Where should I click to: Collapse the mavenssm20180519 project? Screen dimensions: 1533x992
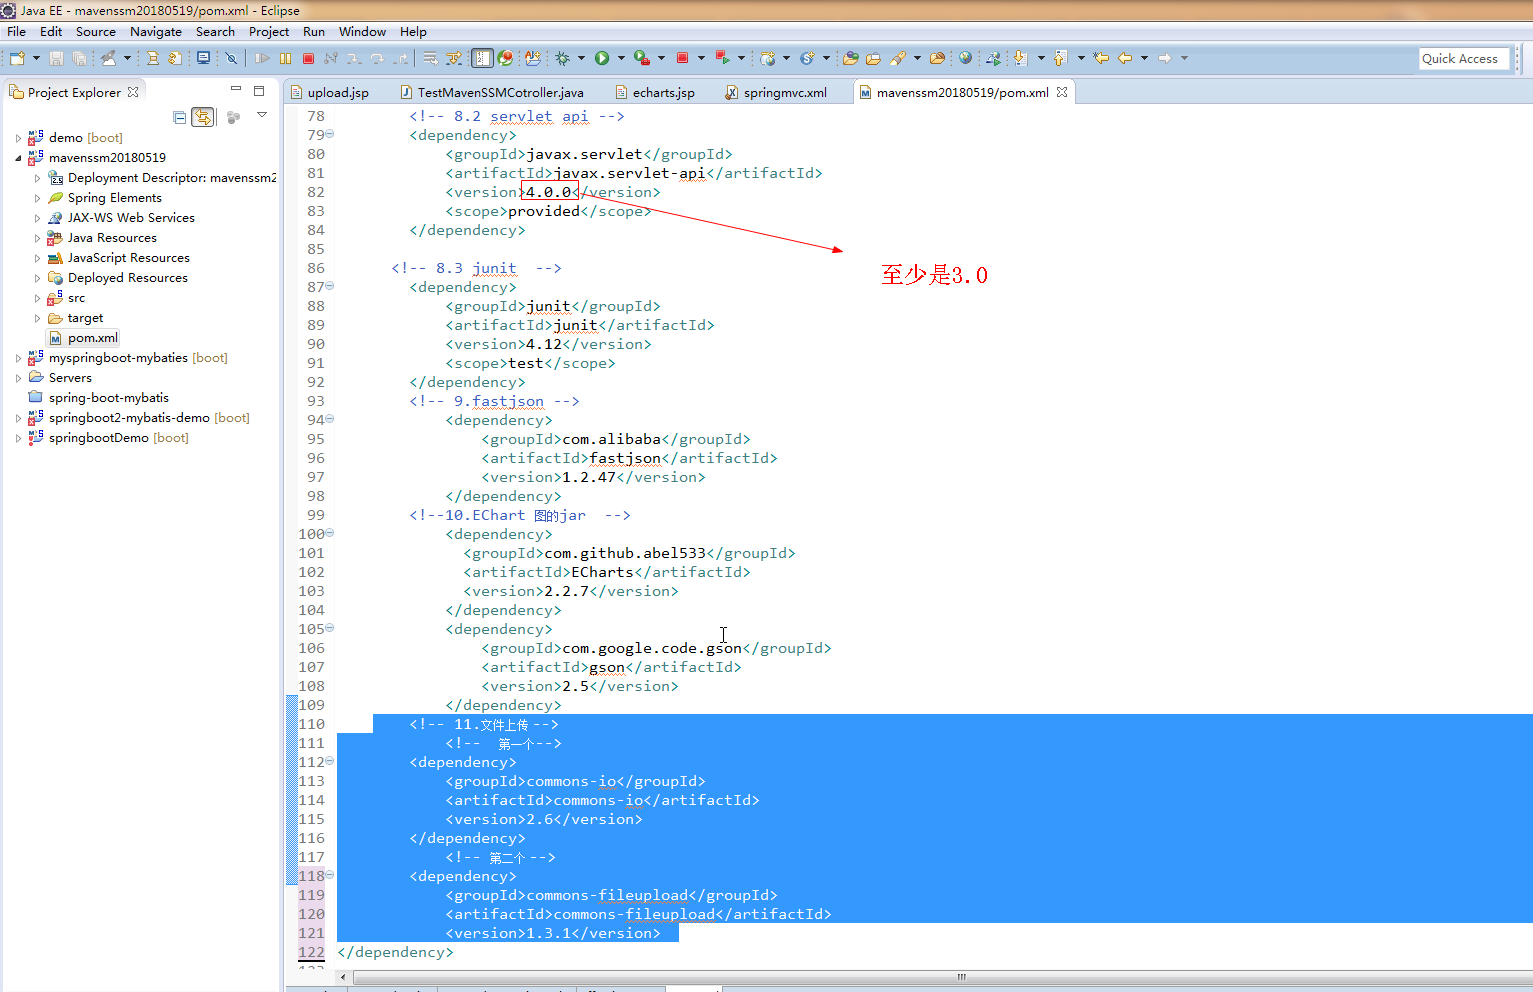pos(18,158)
